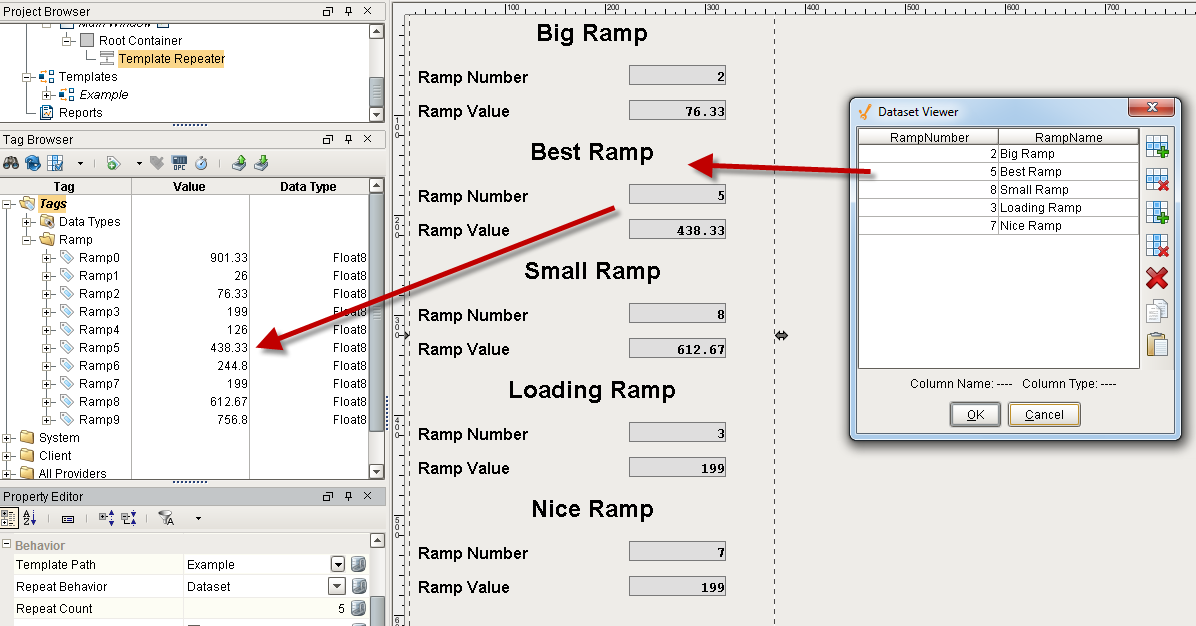Viewport: 1196px width, 626px height.
Task: Collapse the Behavior property group
Action: coord(8,546)
